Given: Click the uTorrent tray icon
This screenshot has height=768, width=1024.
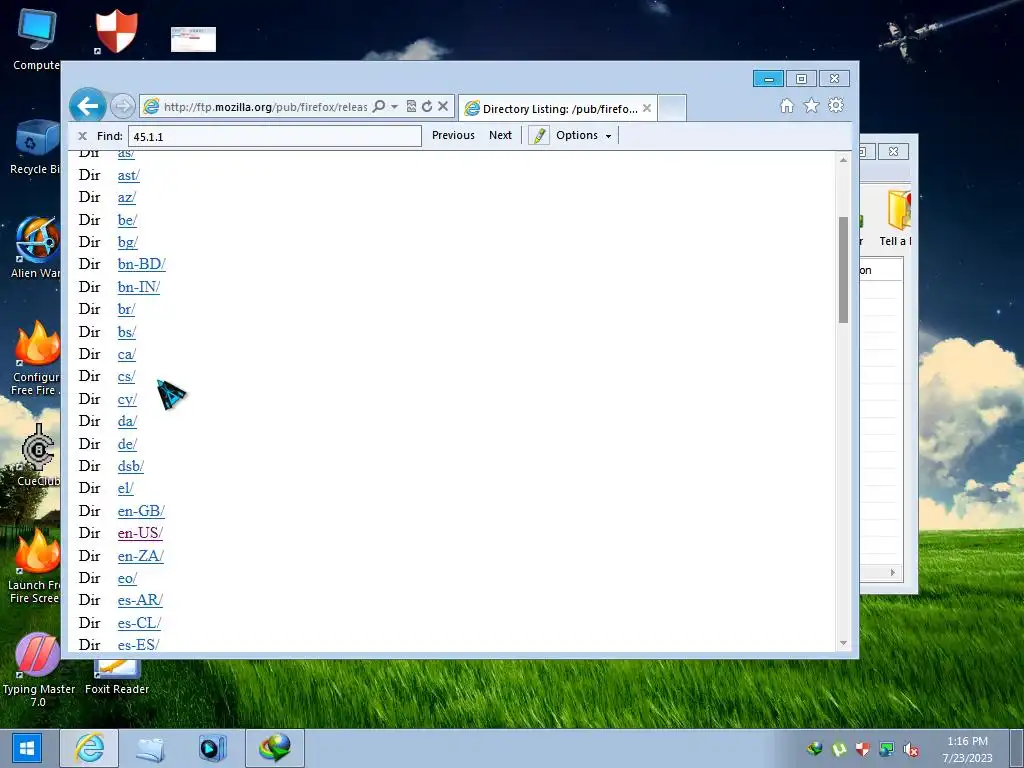Looking at the screenshot, I should click(839, 749).
